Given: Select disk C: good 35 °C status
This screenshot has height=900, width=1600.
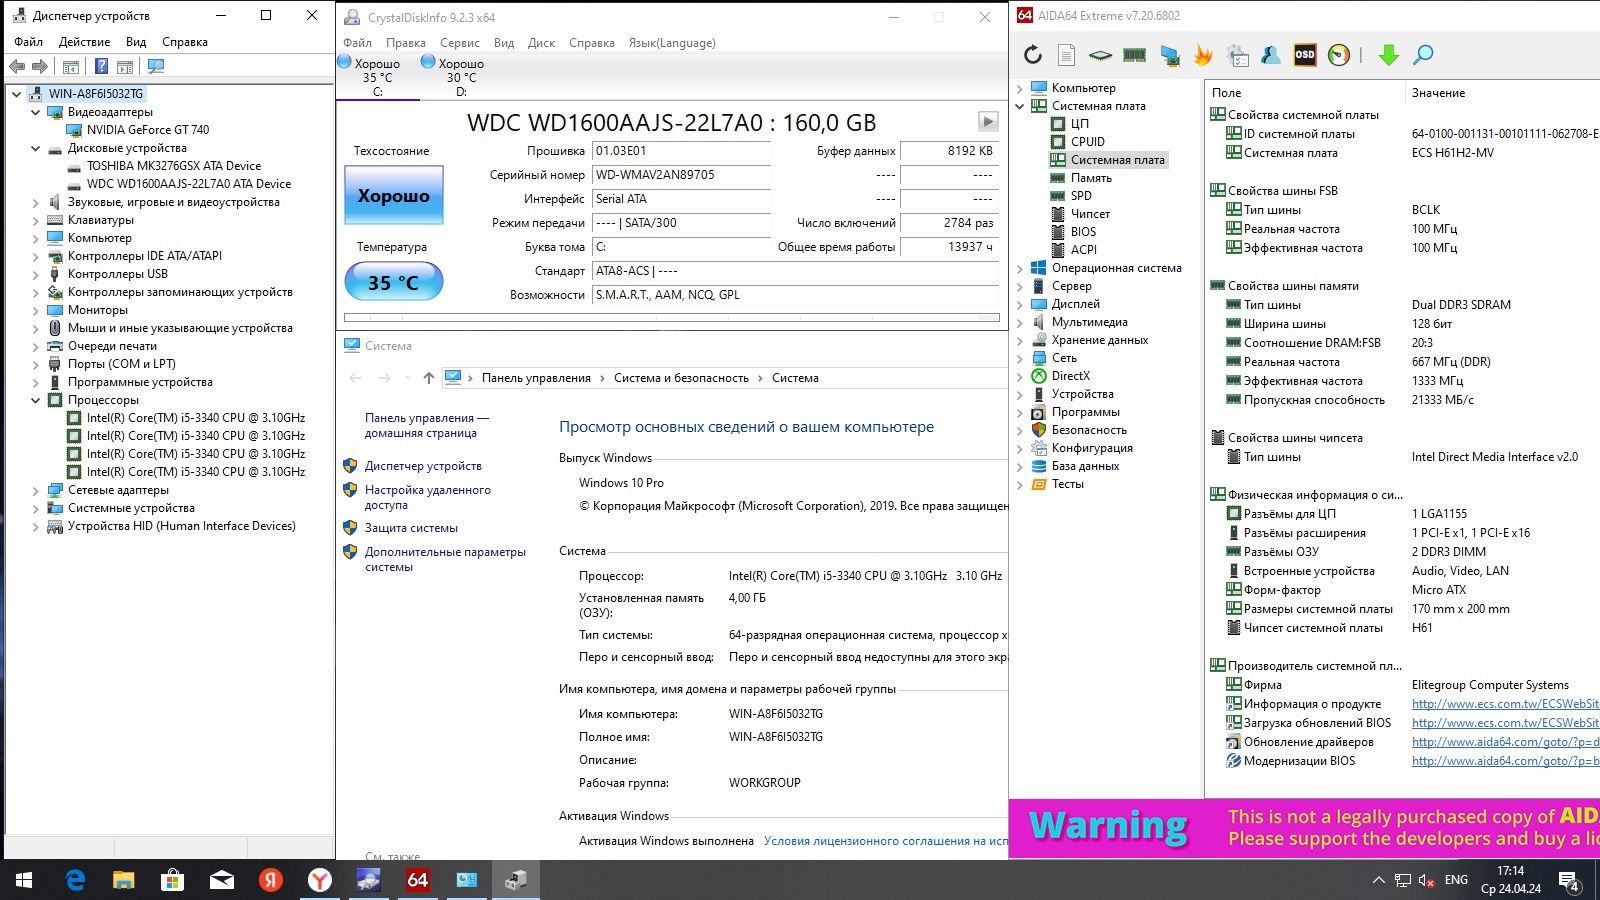Looking at the screenshot, I should 377,76.
